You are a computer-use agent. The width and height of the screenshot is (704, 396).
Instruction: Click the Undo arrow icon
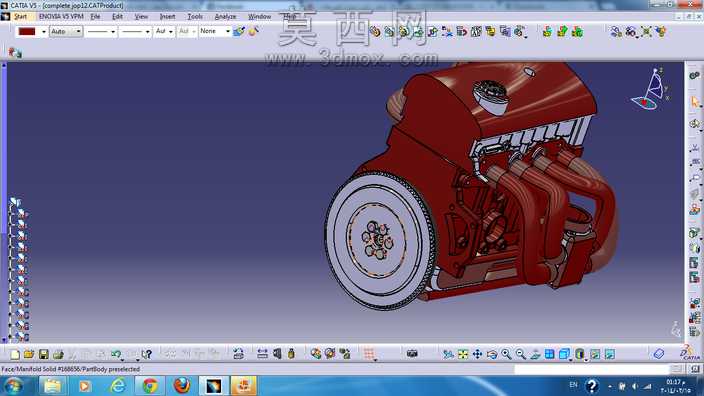click(116, 354)
